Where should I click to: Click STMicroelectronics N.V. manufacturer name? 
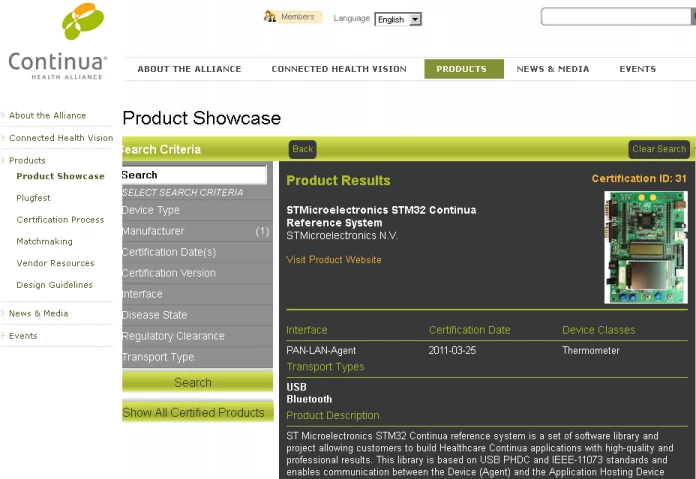click(x=342, y=236)
